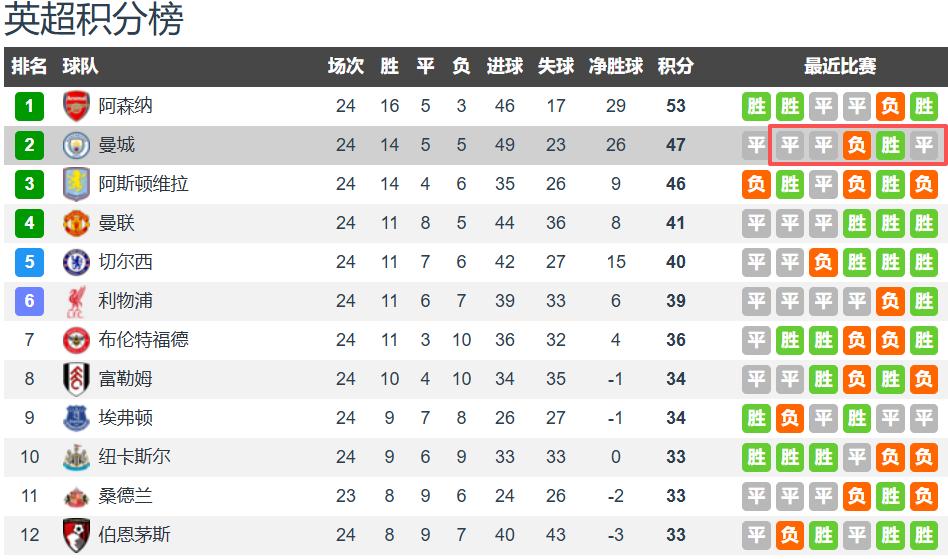Sort by the 积分 column header

coord(675,67)
